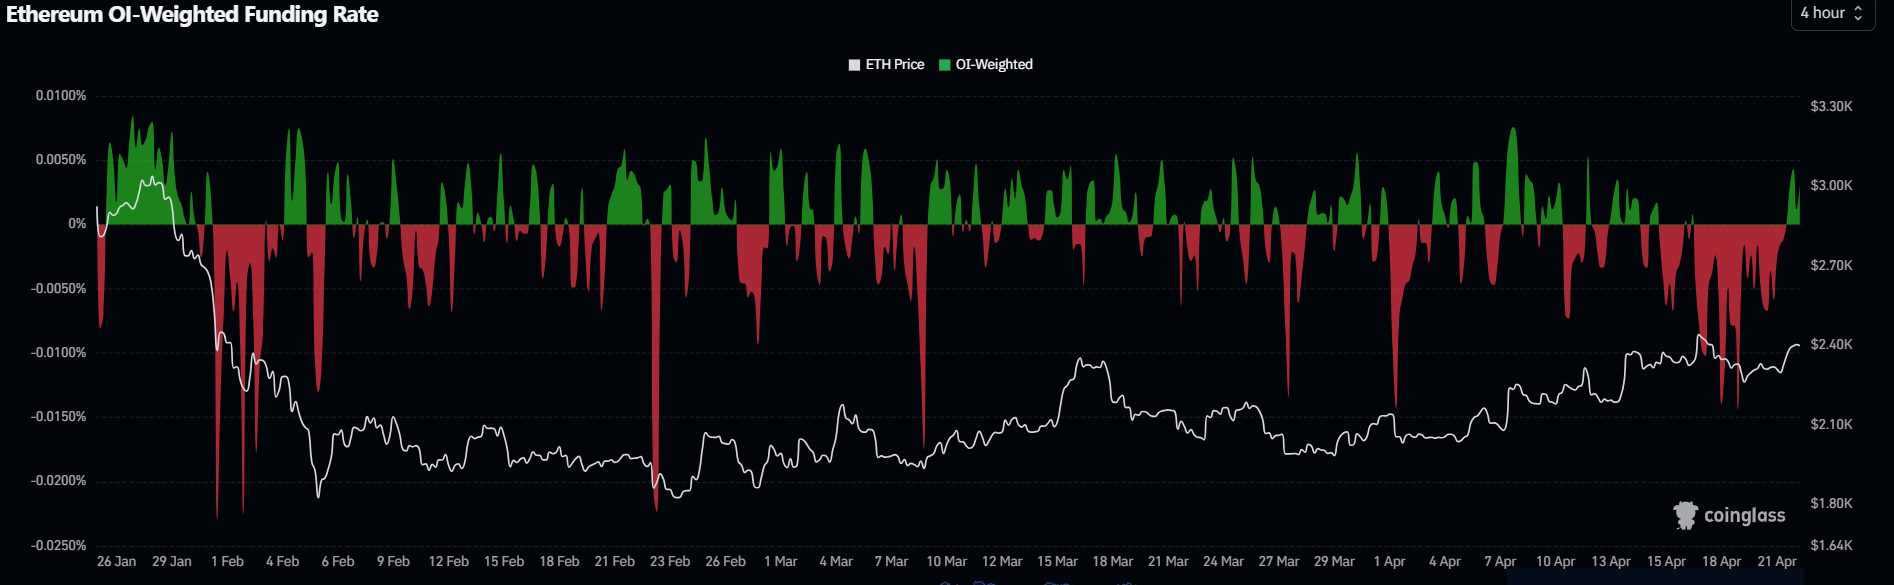Click the 21 Apr date axis label
Screen dimensions: 1894x585
[x=1776, y=562]
